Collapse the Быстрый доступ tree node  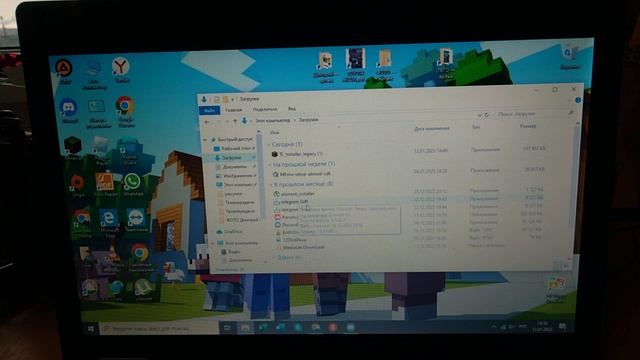point(205,140)
